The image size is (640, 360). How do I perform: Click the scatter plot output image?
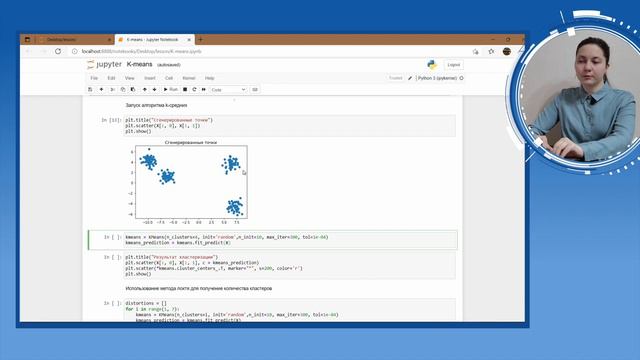click(x=188, y=182)
